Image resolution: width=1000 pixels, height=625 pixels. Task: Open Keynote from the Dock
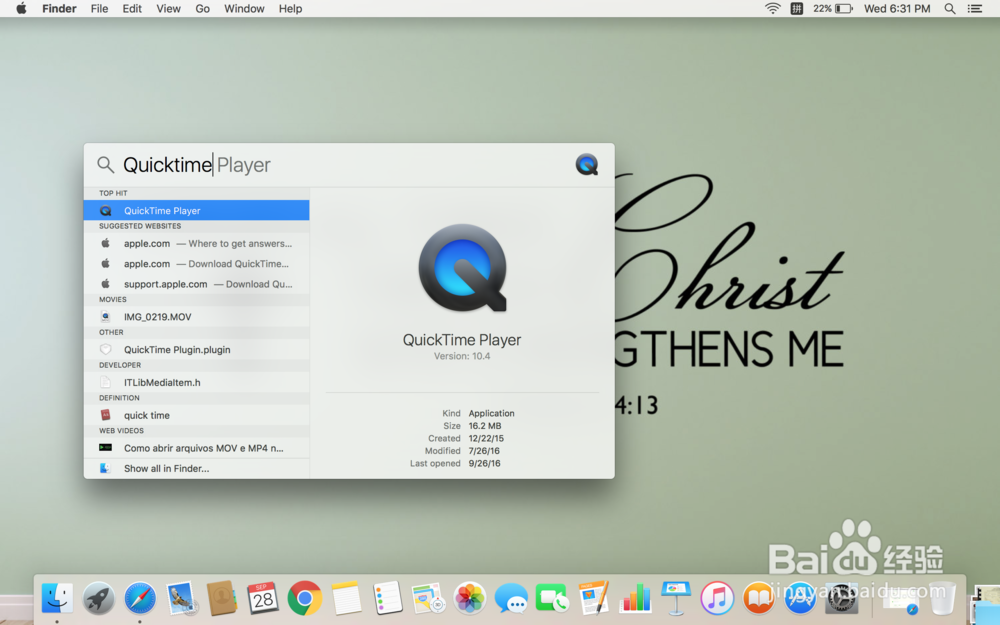click(676, 598)
